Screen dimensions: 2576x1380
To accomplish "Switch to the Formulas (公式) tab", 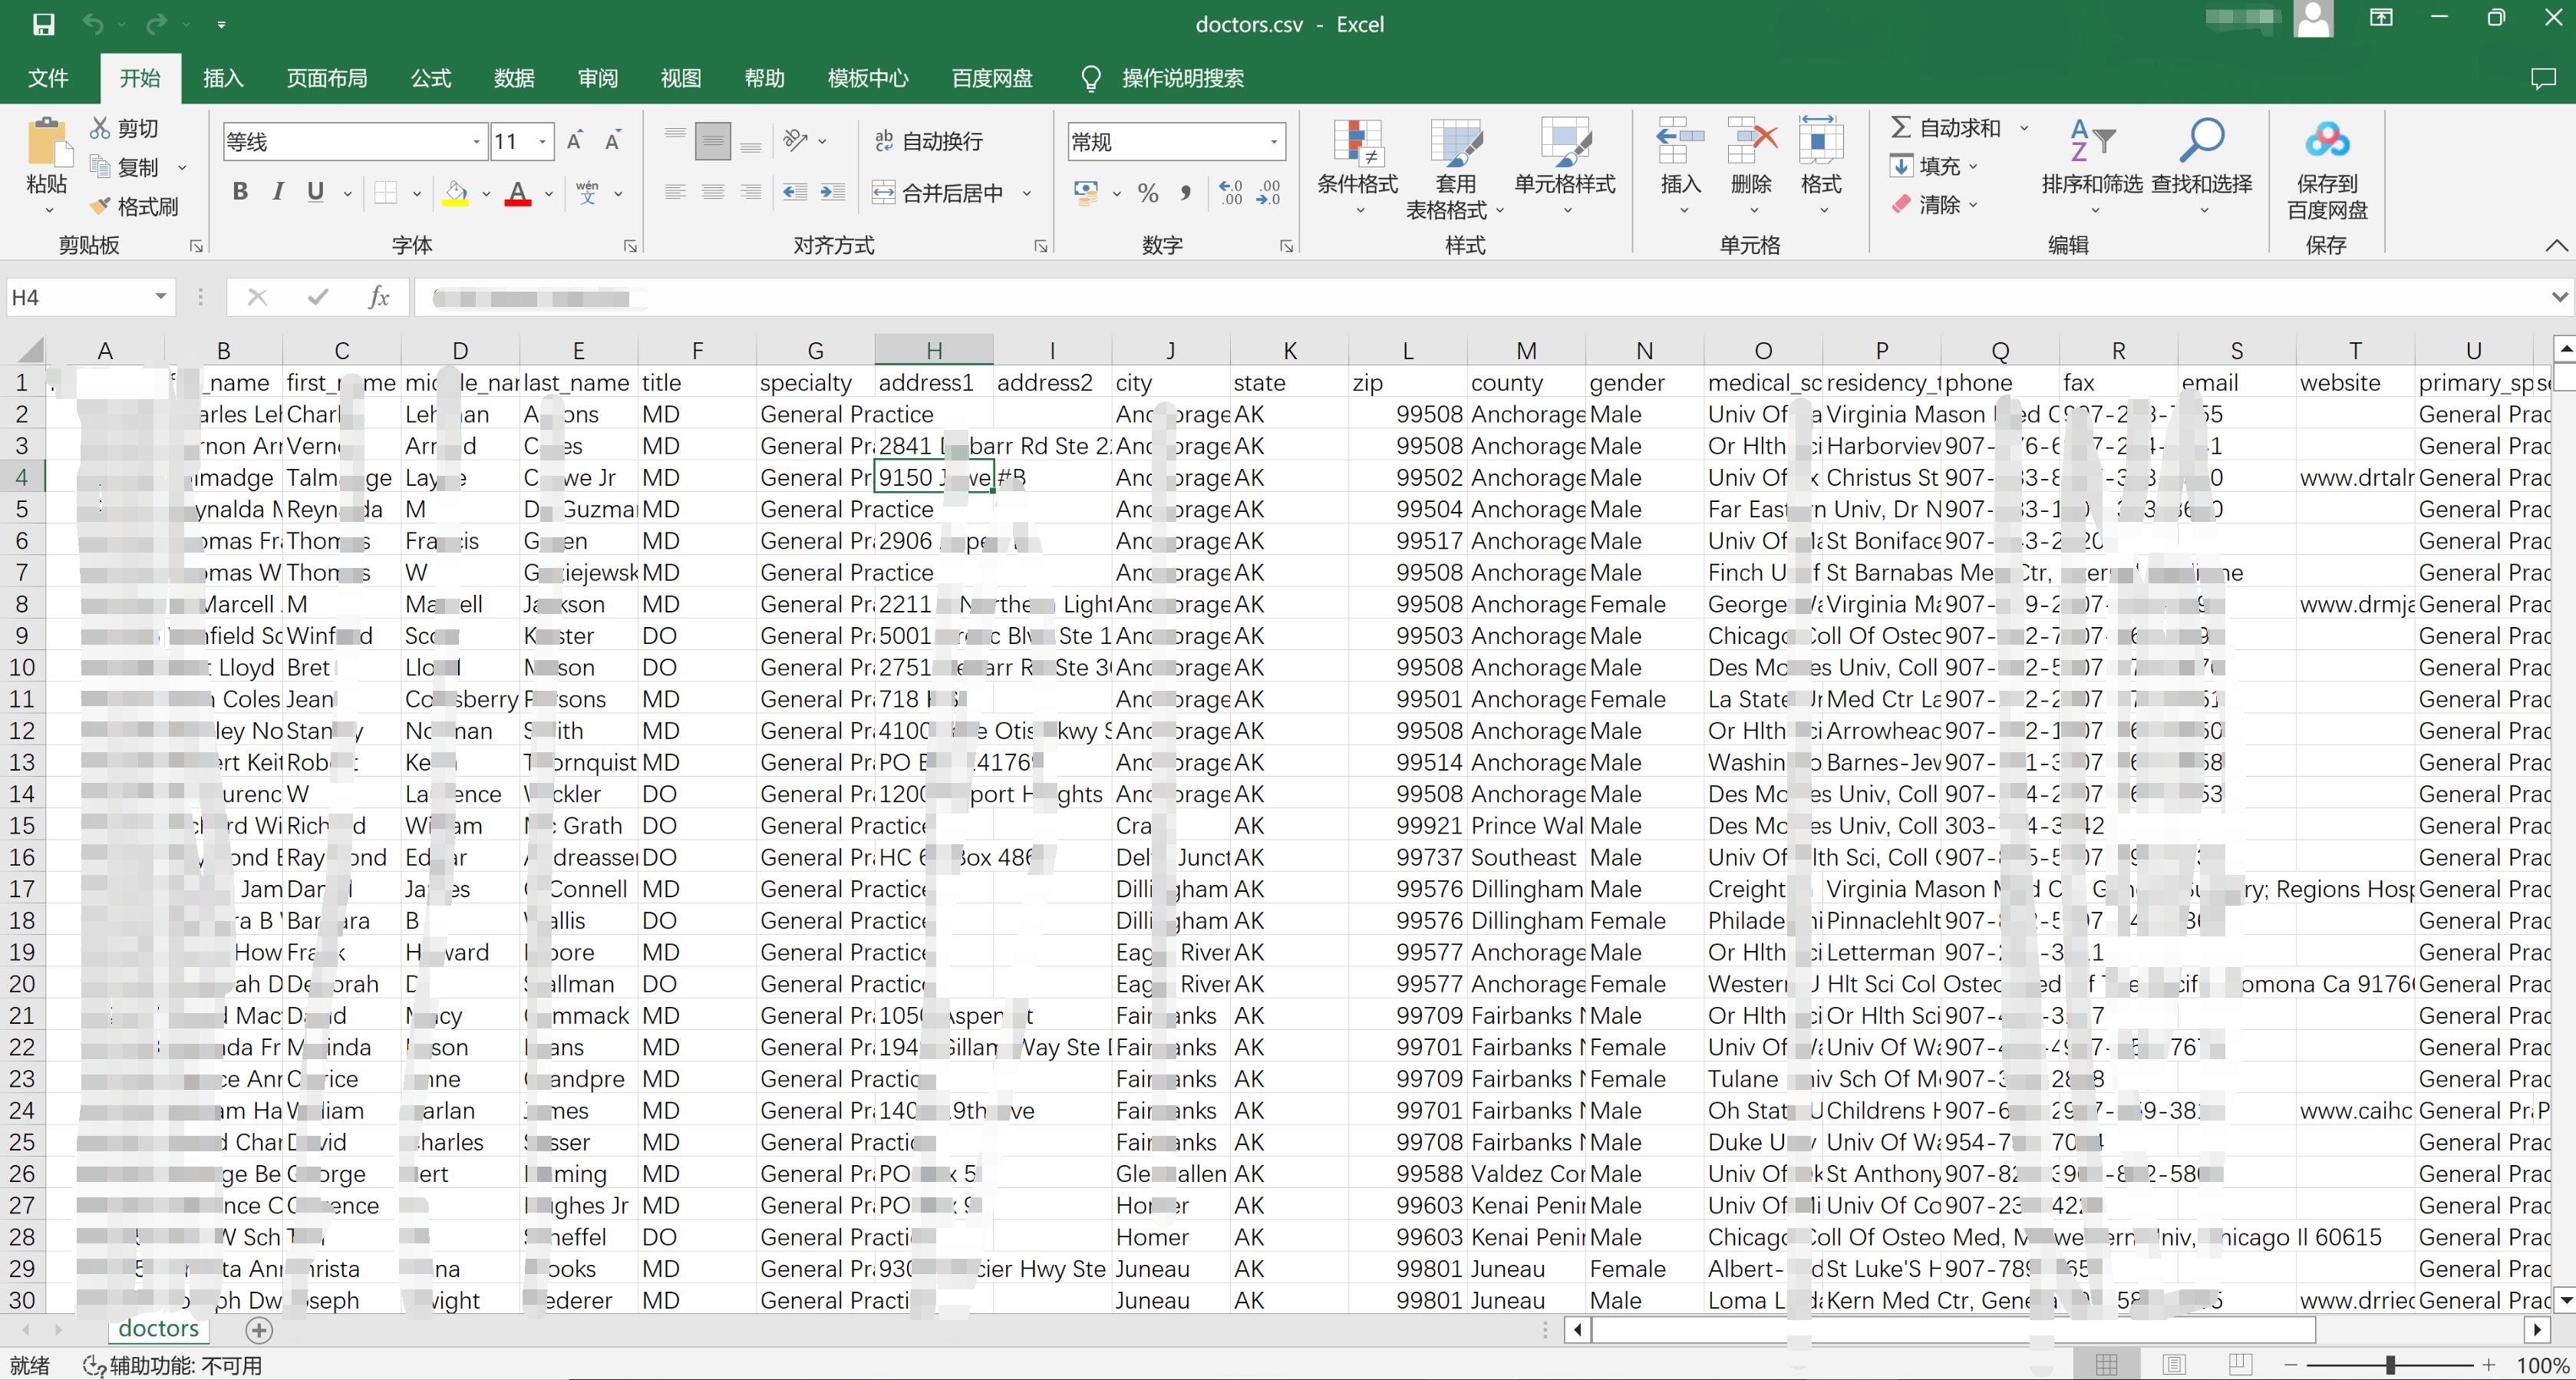I will 431,78.
